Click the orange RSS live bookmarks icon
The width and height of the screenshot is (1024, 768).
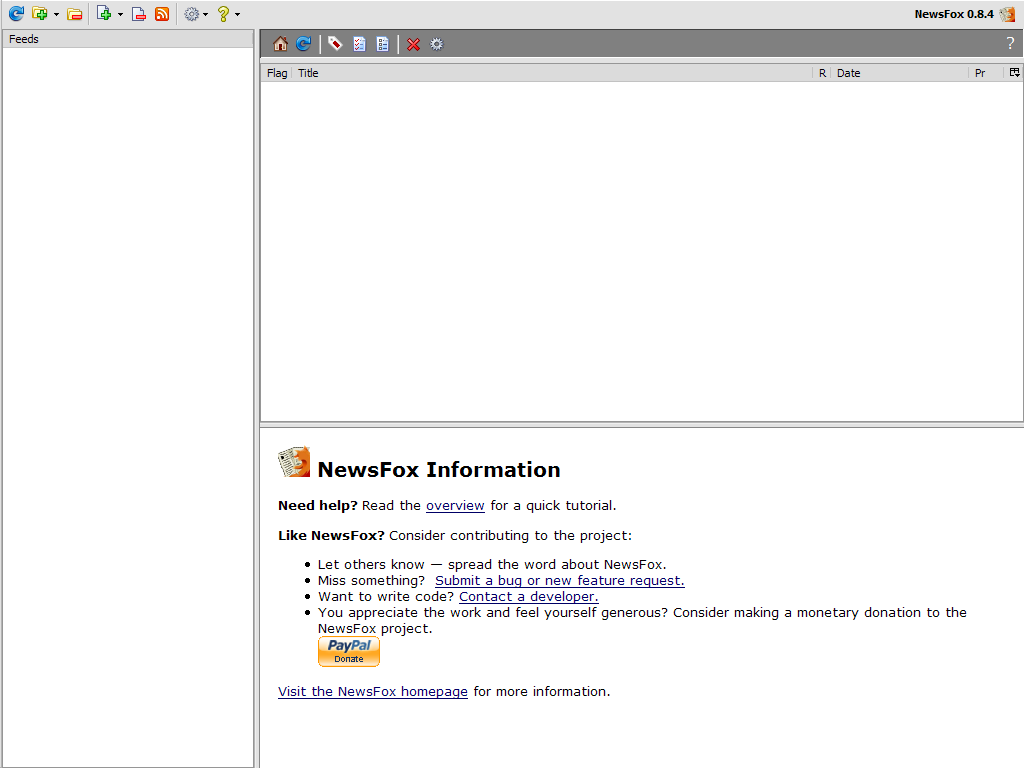[x=162, y=14]
